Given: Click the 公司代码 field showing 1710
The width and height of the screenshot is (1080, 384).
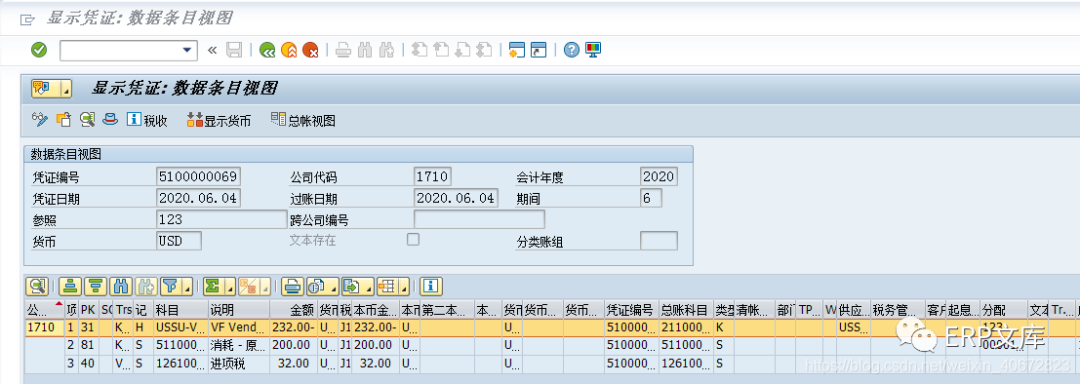Looking at the screenshot, I should 432,177.
